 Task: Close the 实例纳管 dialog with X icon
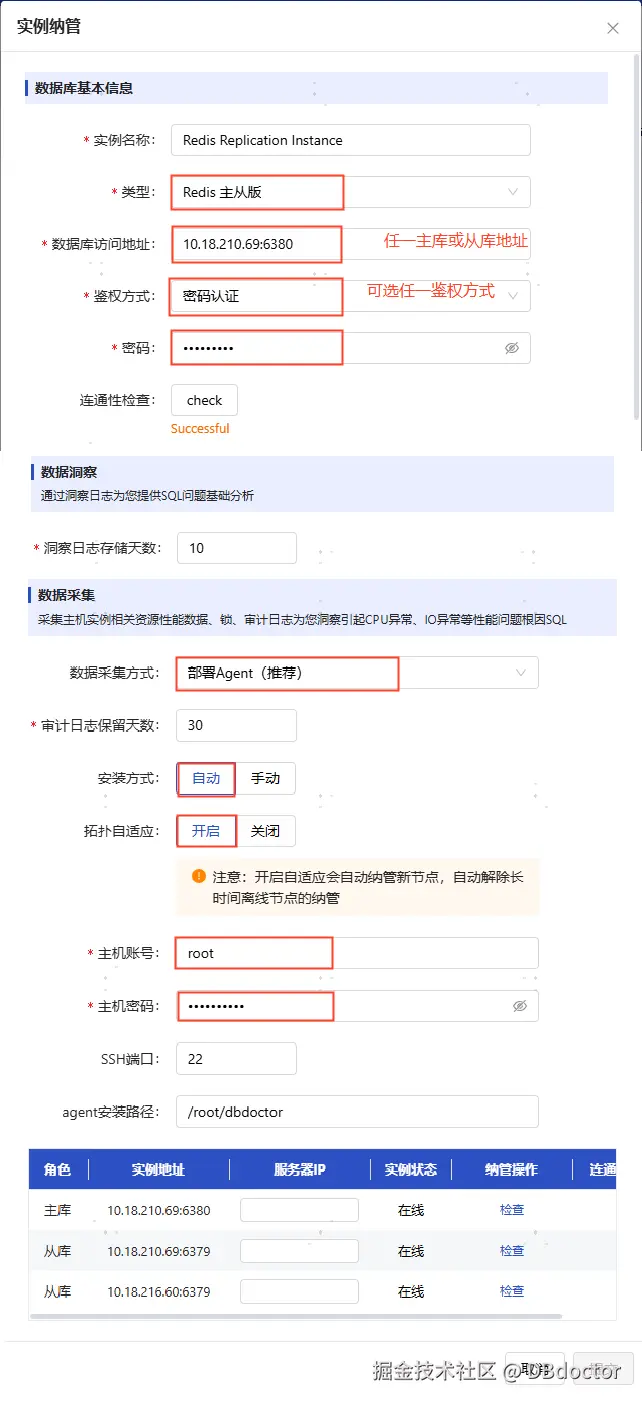pyautogui.click(x=613, y=28)
